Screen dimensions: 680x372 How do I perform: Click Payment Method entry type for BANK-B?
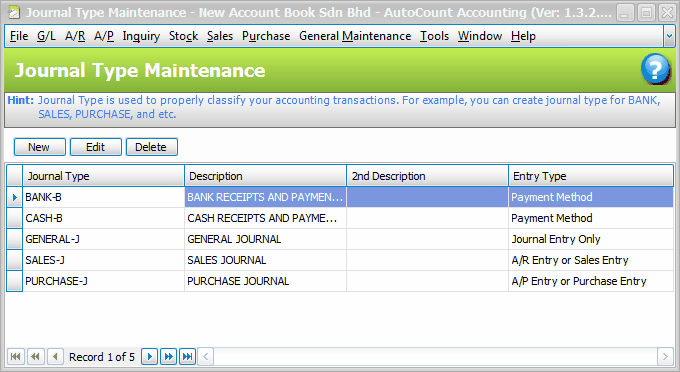coord(591,197)
